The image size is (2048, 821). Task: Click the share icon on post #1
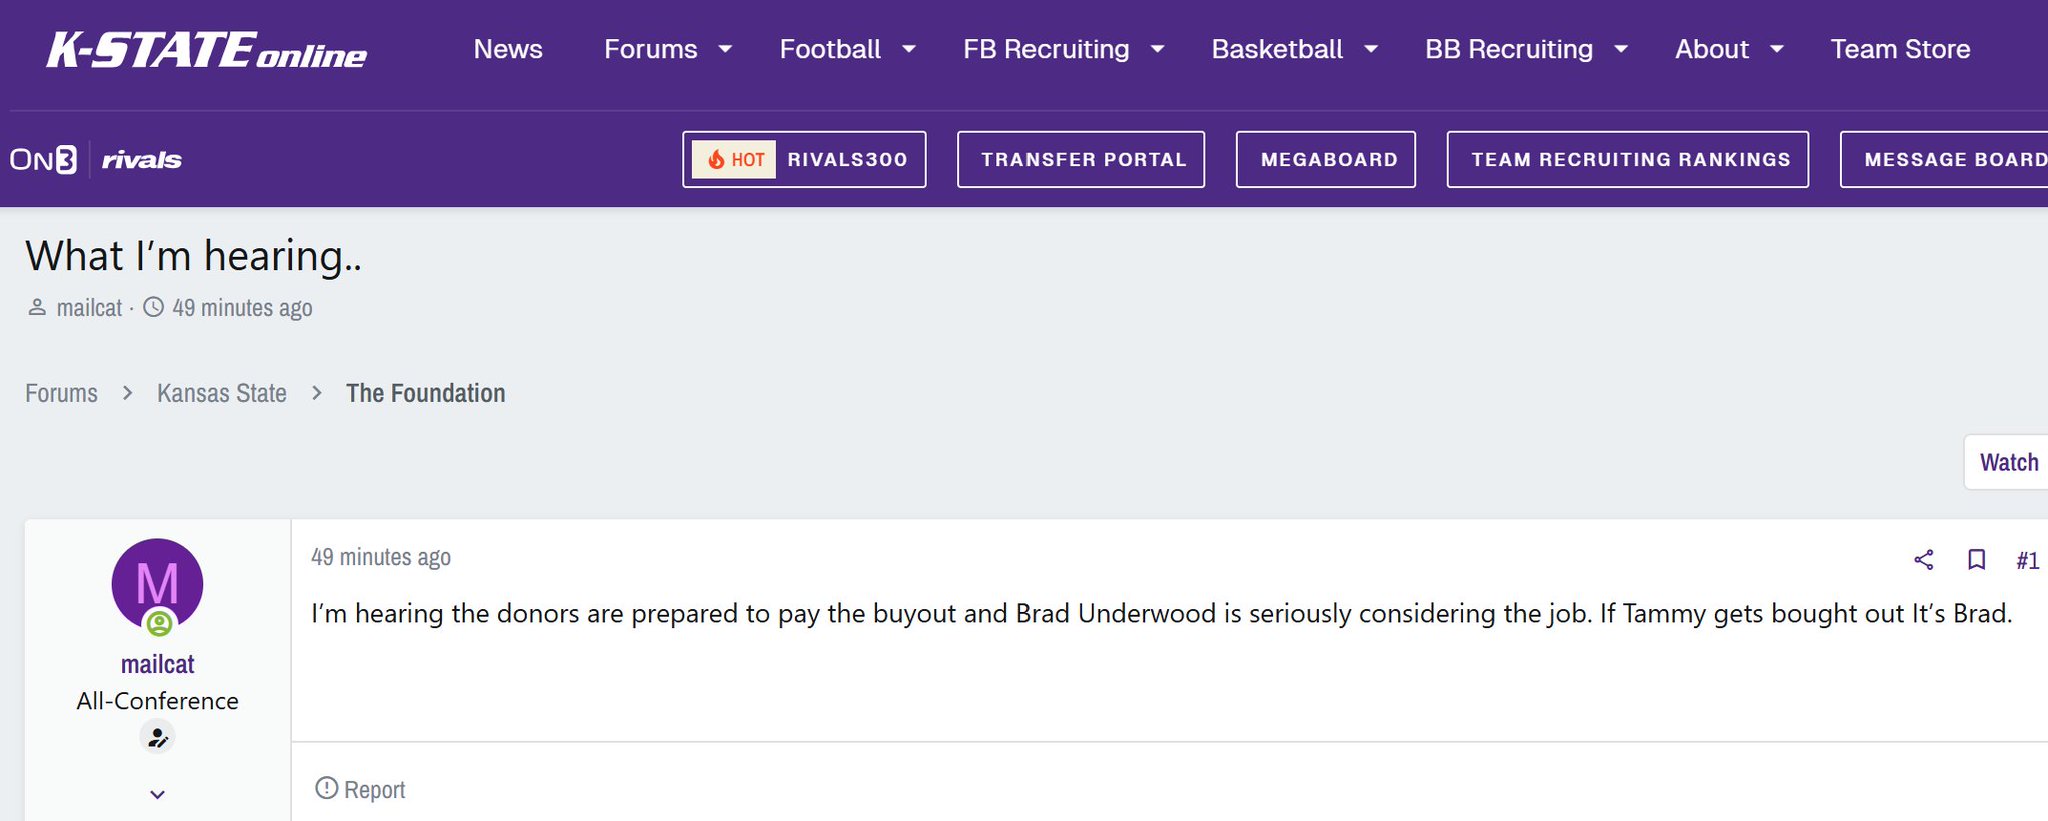1923,560
